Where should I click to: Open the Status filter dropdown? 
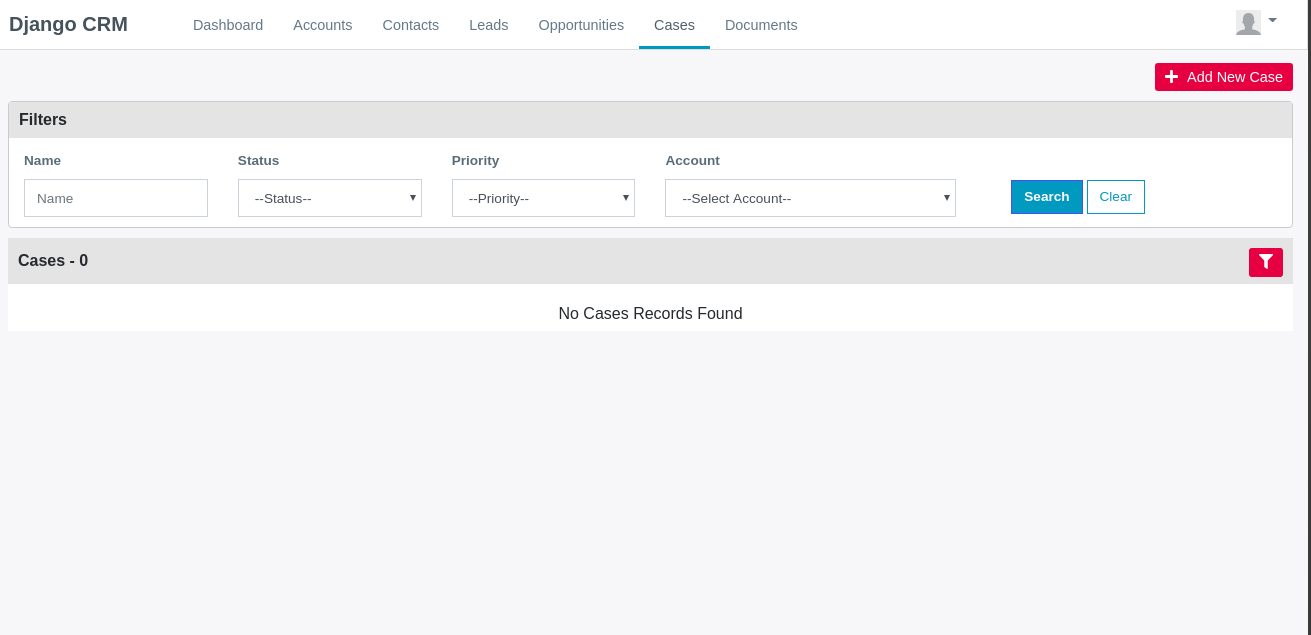click(x=330, y=198)
